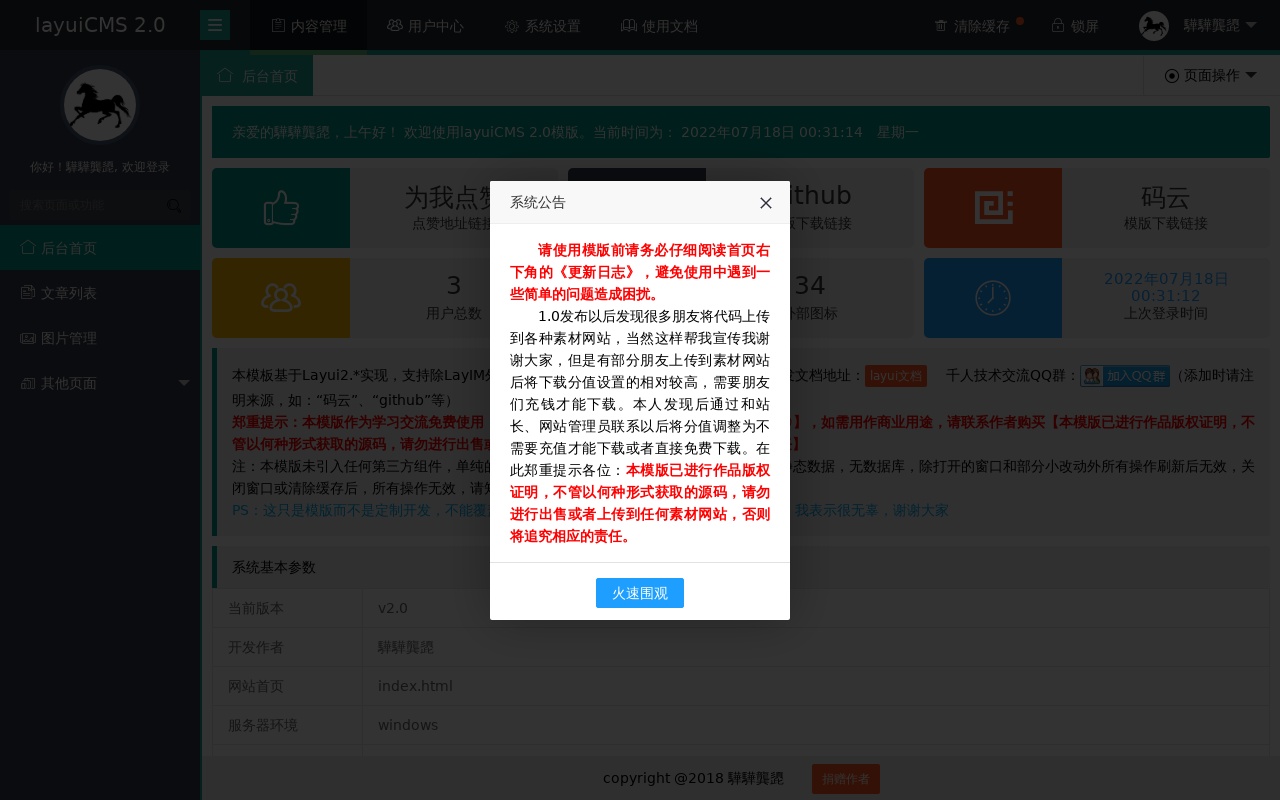Select 后台首页 in the sidebar

click(x=100, y=248)
